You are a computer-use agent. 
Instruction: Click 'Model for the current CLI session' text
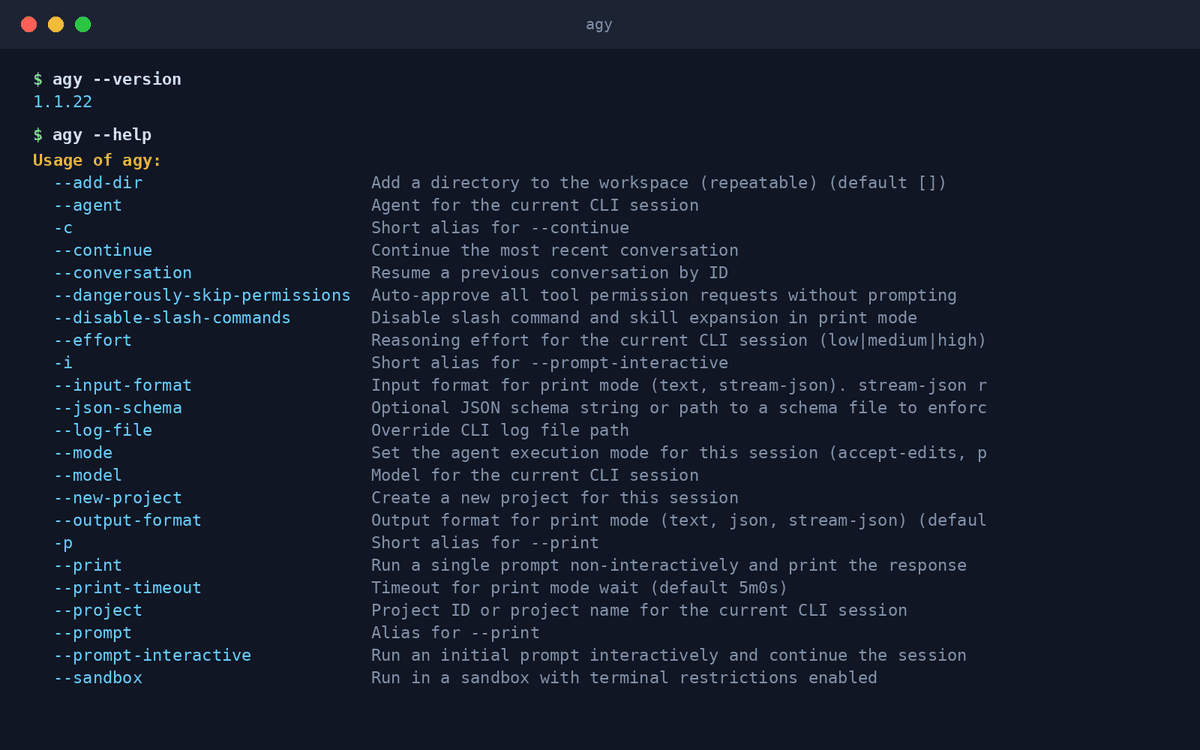(x=535, y=475)
